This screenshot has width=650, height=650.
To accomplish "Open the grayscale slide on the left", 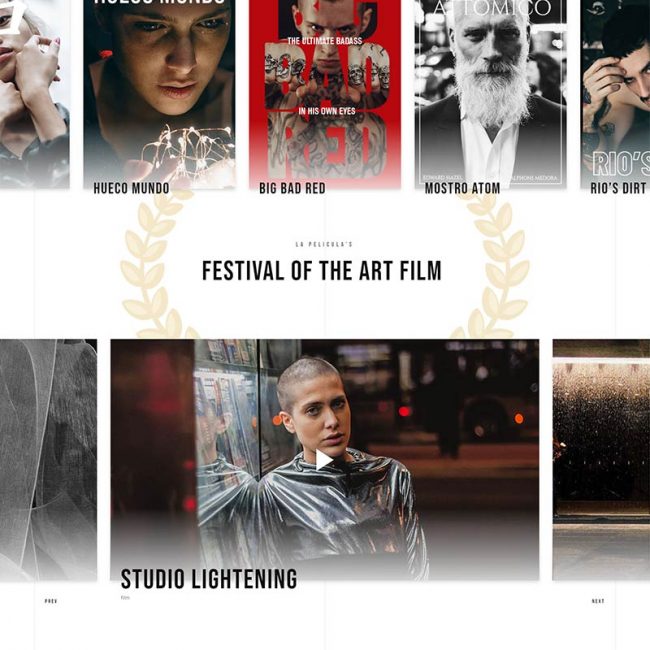I will (x=49, y=460).
